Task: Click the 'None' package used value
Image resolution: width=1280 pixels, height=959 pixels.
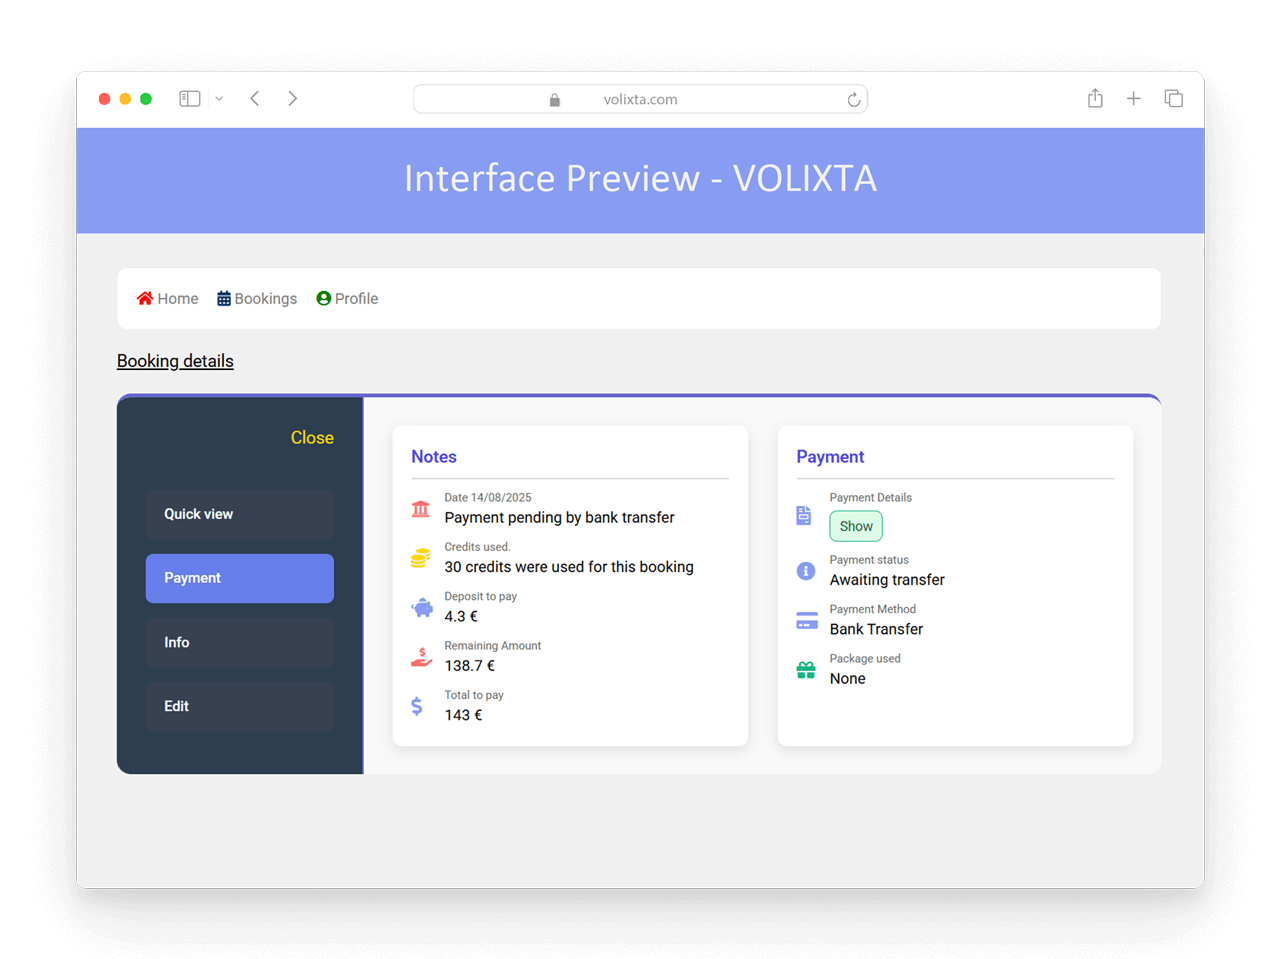Action: point(847,678)
